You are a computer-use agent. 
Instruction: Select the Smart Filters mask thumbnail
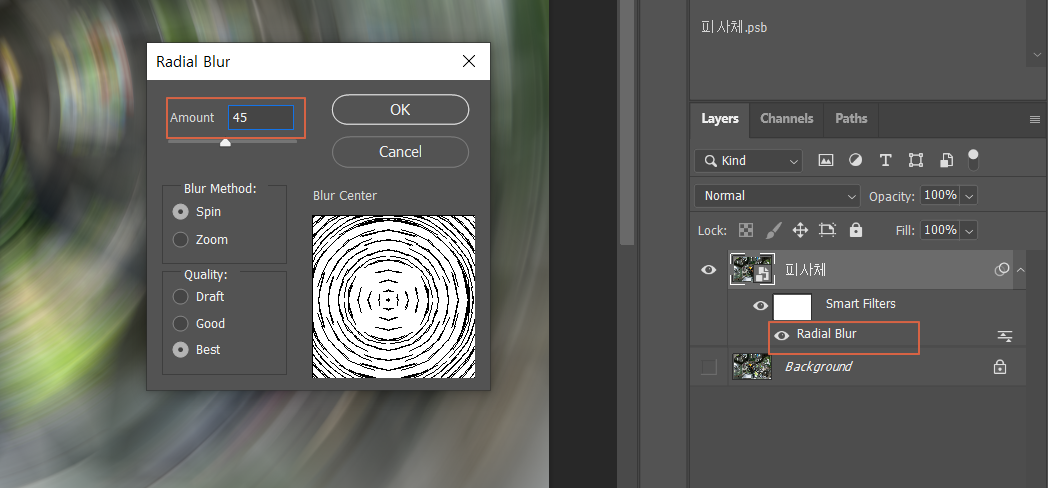792,307
